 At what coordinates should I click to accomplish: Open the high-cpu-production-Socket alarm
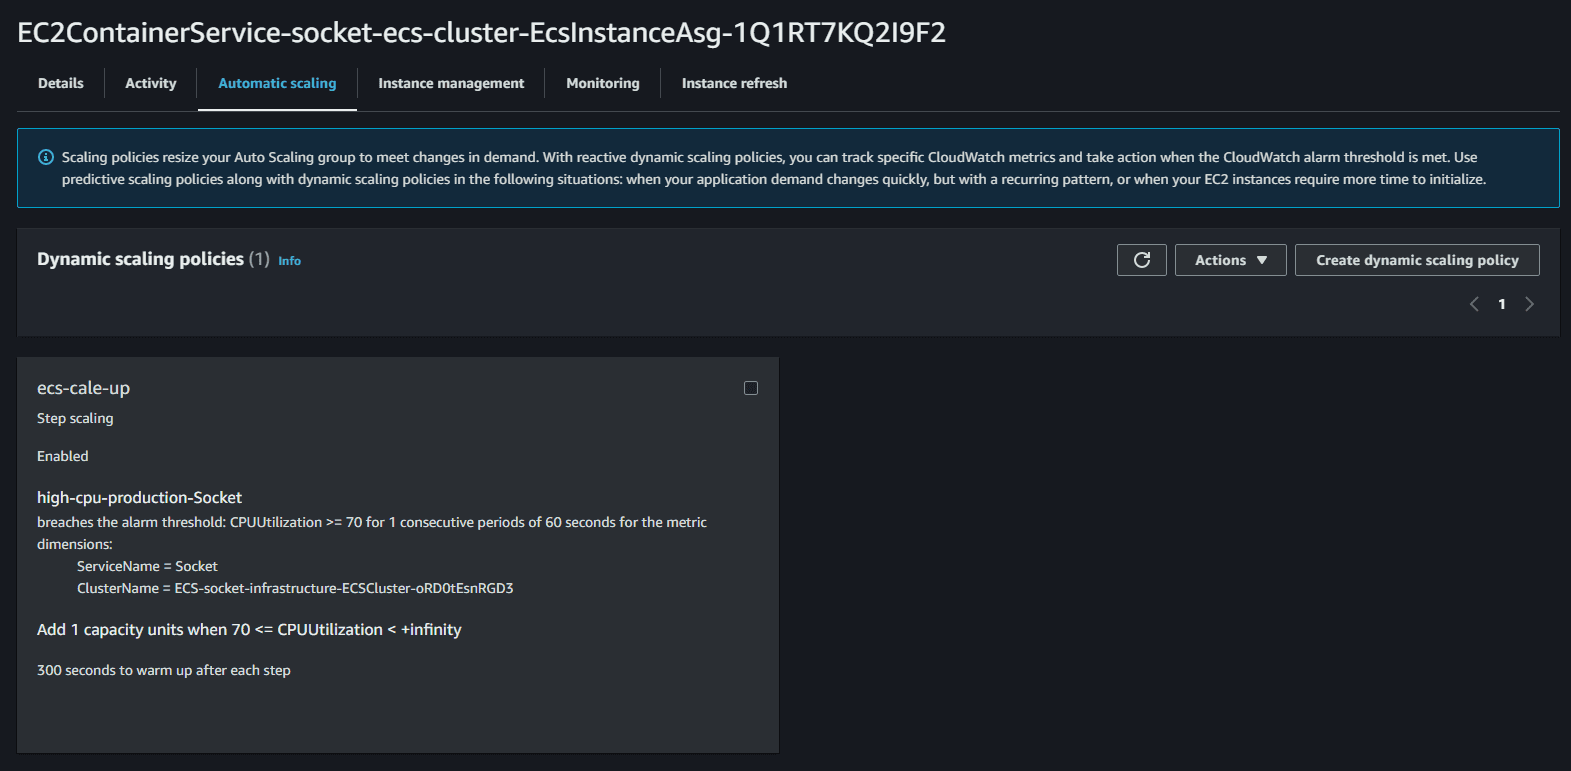(x=139, y=497)
